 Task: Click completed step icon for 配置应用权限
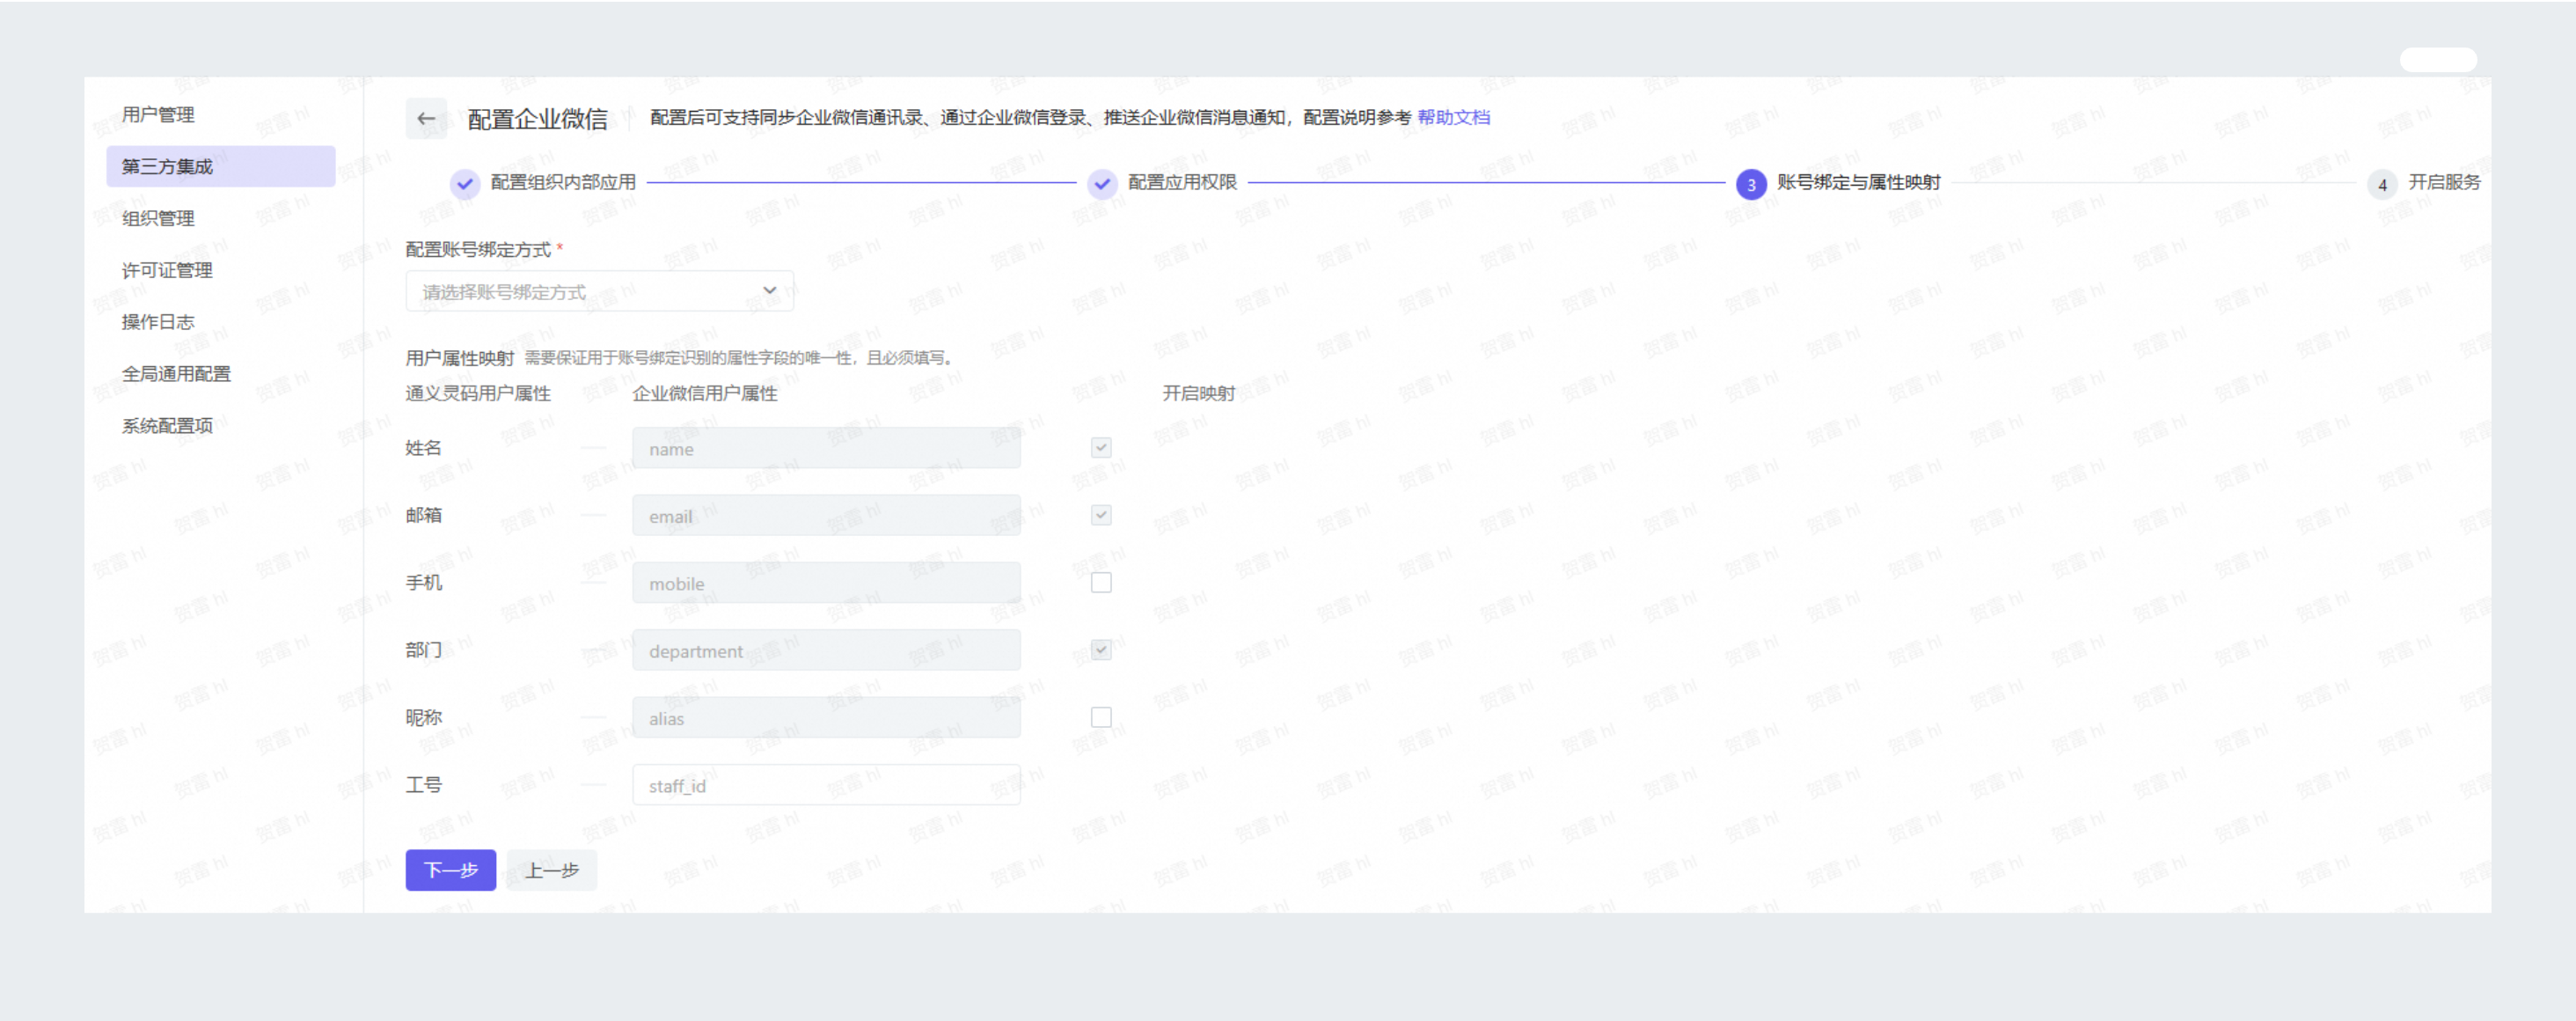pyautogui.click(x=1102, y=183)
